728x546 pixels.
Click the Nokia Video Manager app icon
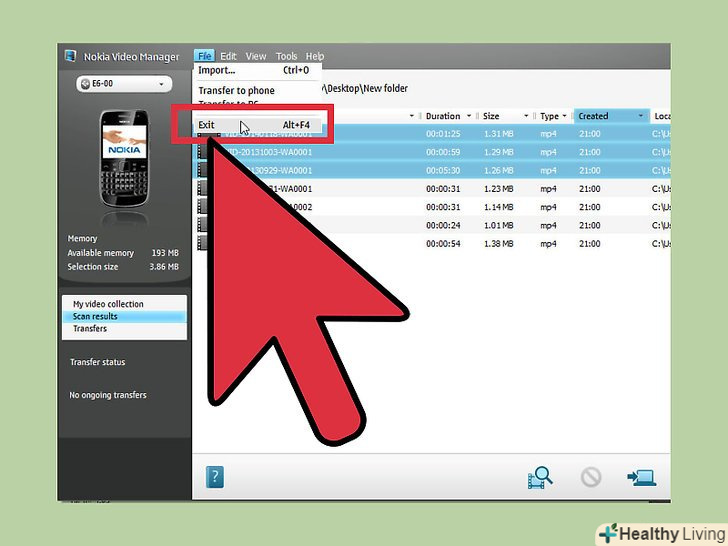coord(71,56)
